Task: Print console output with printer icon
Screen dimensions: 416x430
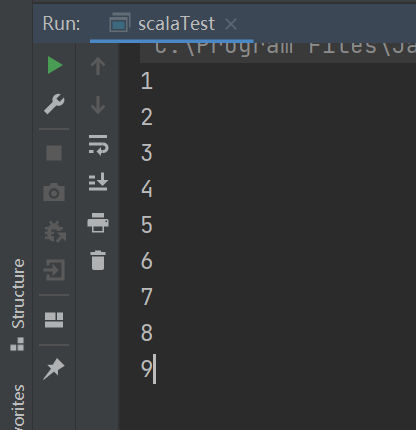Action: pos(98,223)
